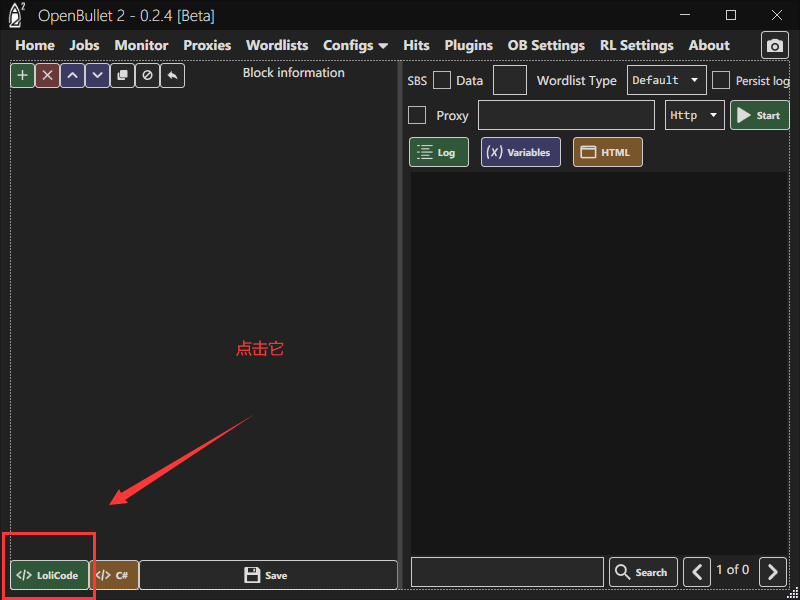Click the red remove block X icon
This screenshot has width=800, height=600.
click(47, 76)
